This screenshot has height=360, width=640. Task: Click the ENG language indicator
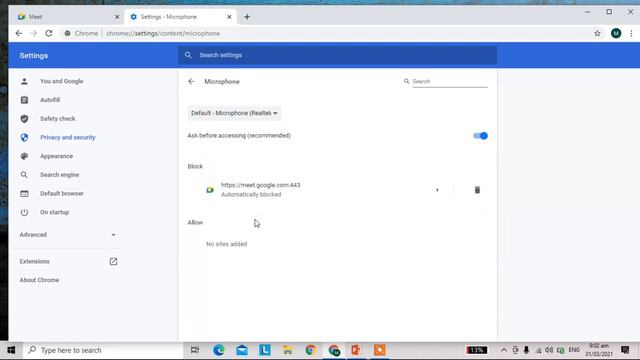[574, 350]
